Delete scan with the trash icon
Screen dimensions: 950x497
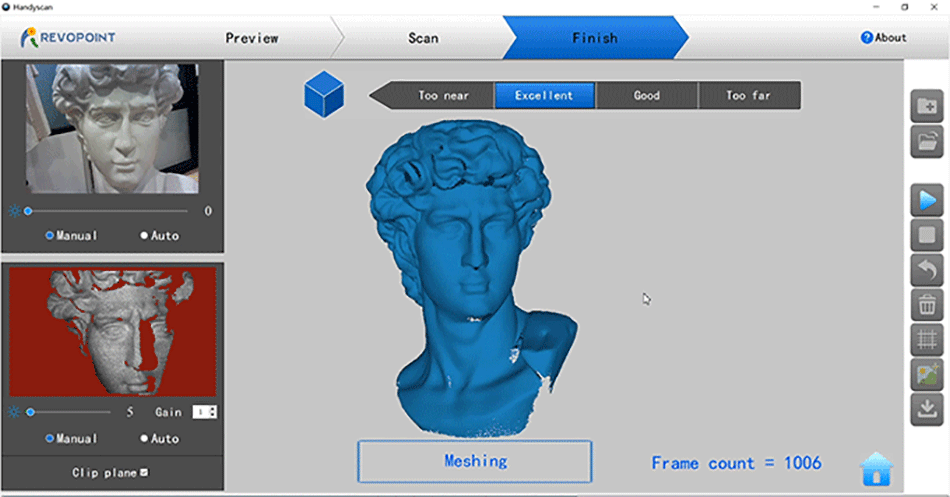(927, 305)
